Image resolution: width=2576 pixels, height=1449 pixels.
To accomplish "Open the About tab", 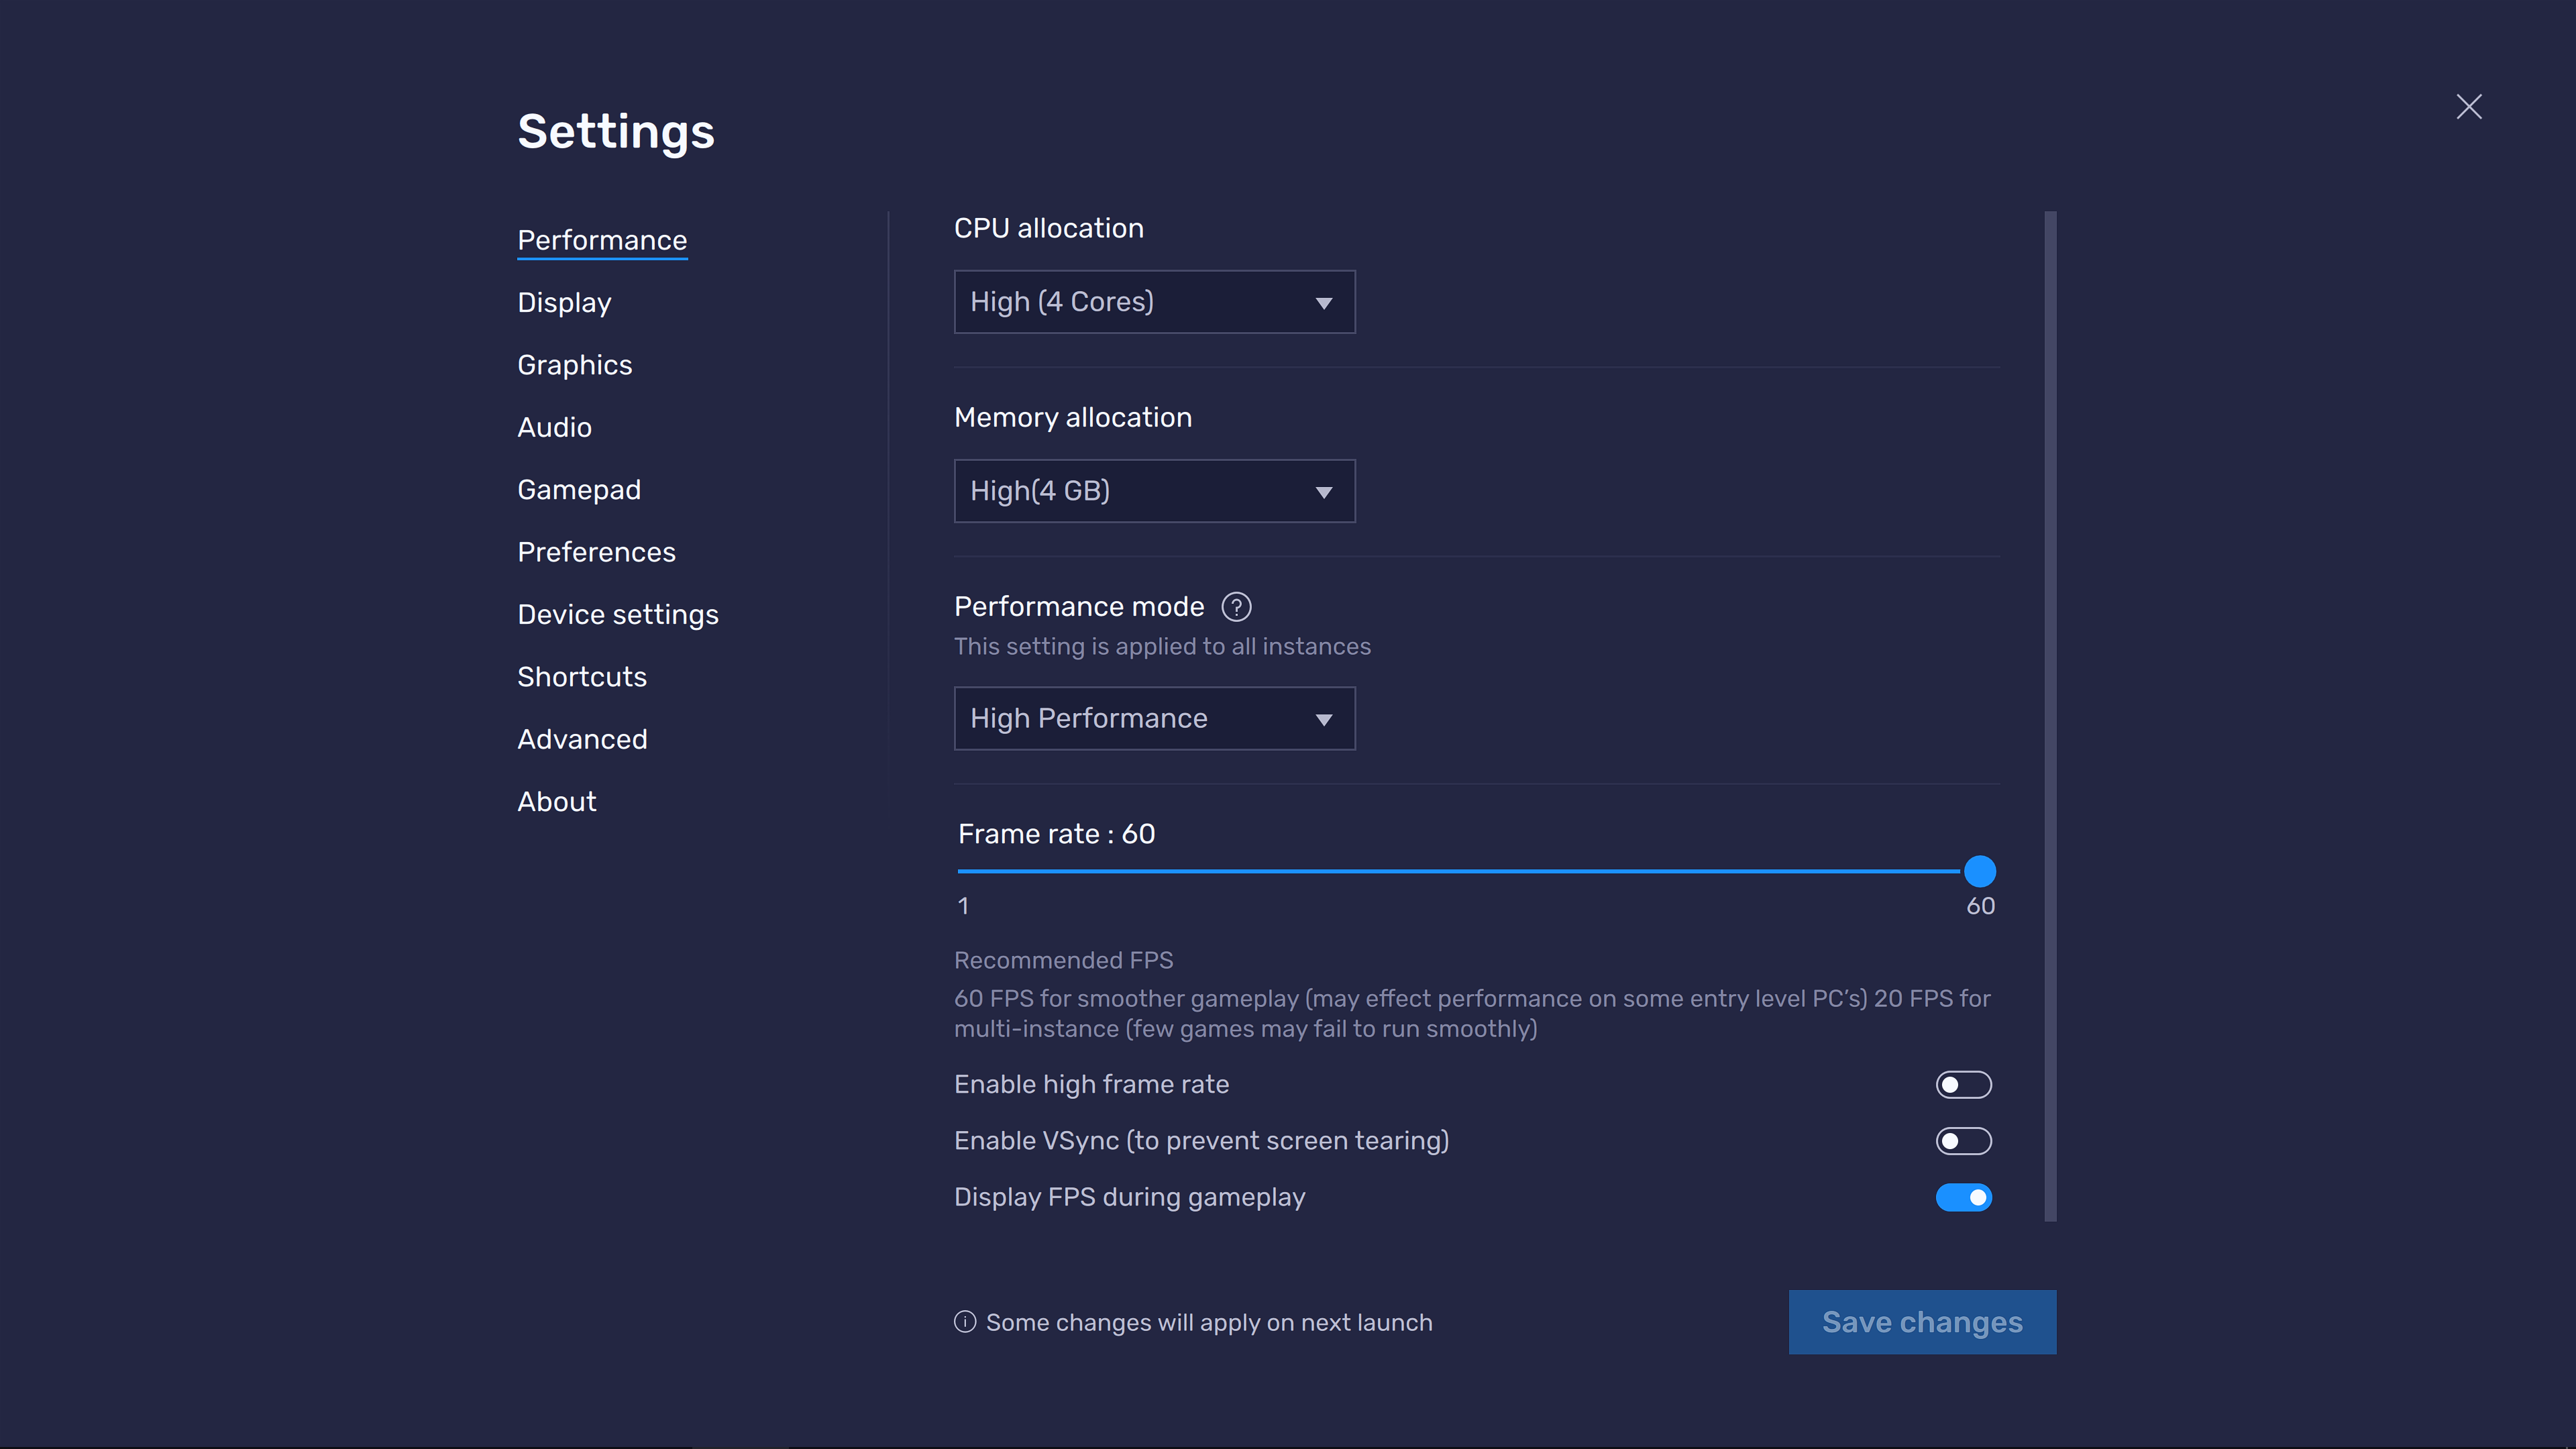I will click(556, 802).
